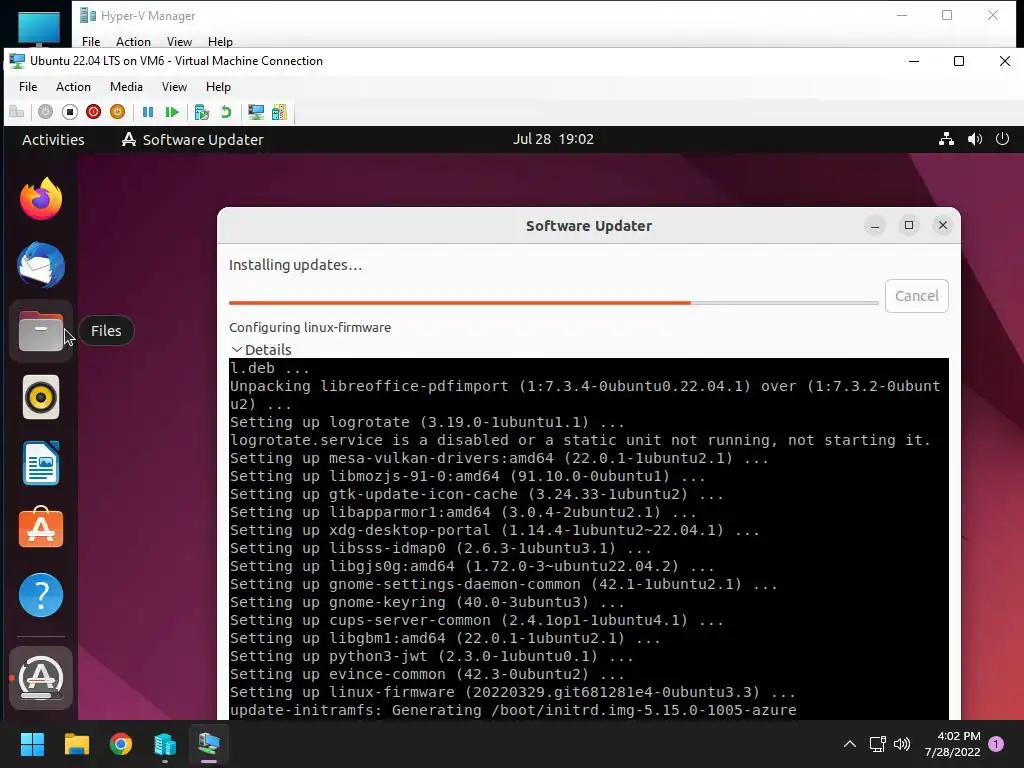
Task: Pause the virtual machine
Action: point(148,112)
